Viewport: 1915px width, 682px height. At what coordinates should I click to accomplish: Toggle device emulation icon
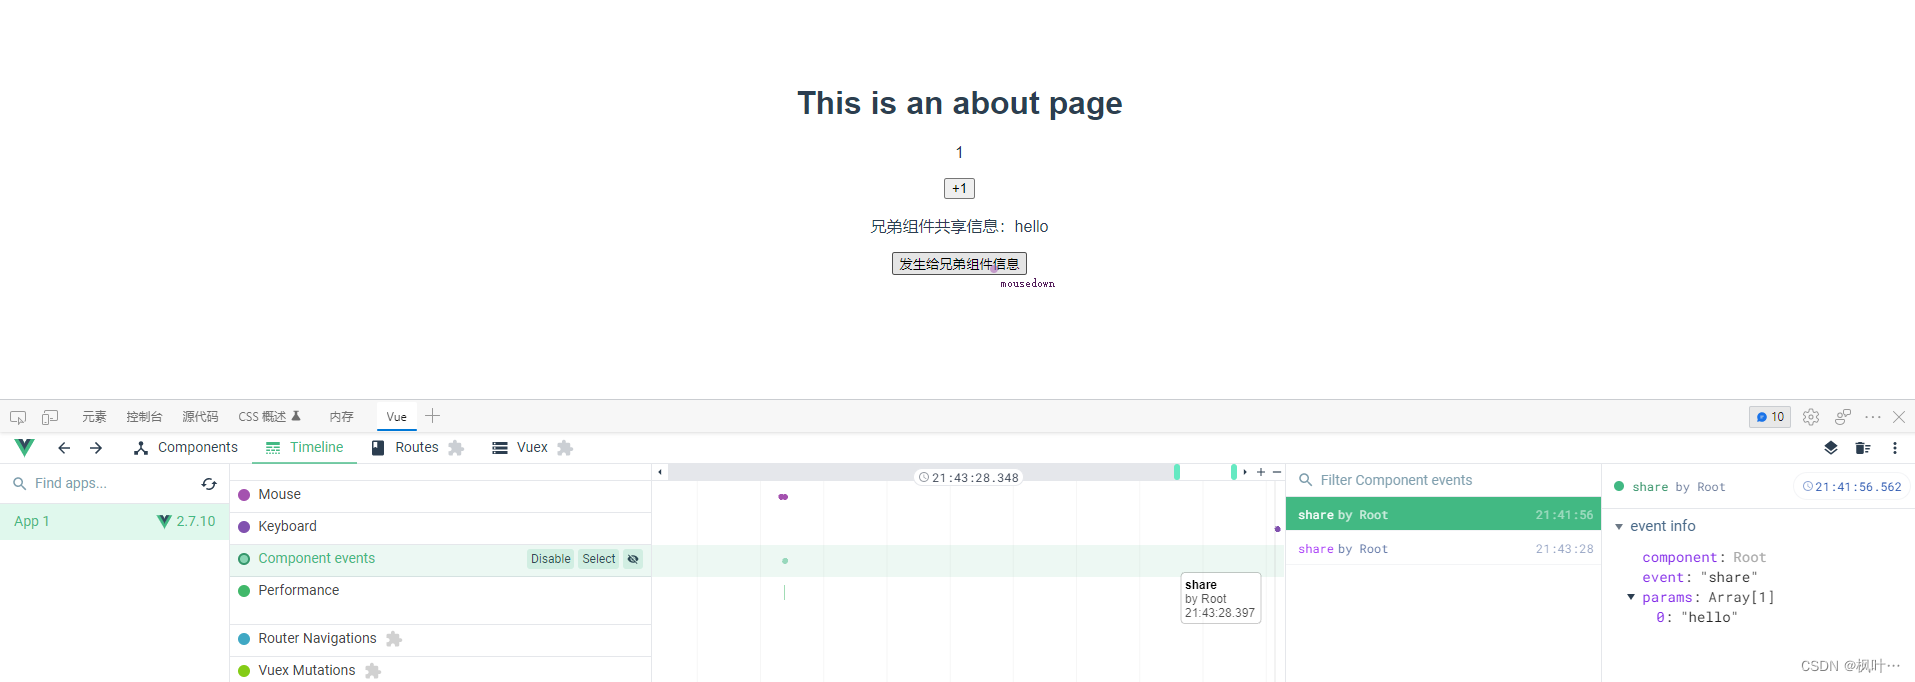pyautogui.click(x=50, y=417)
